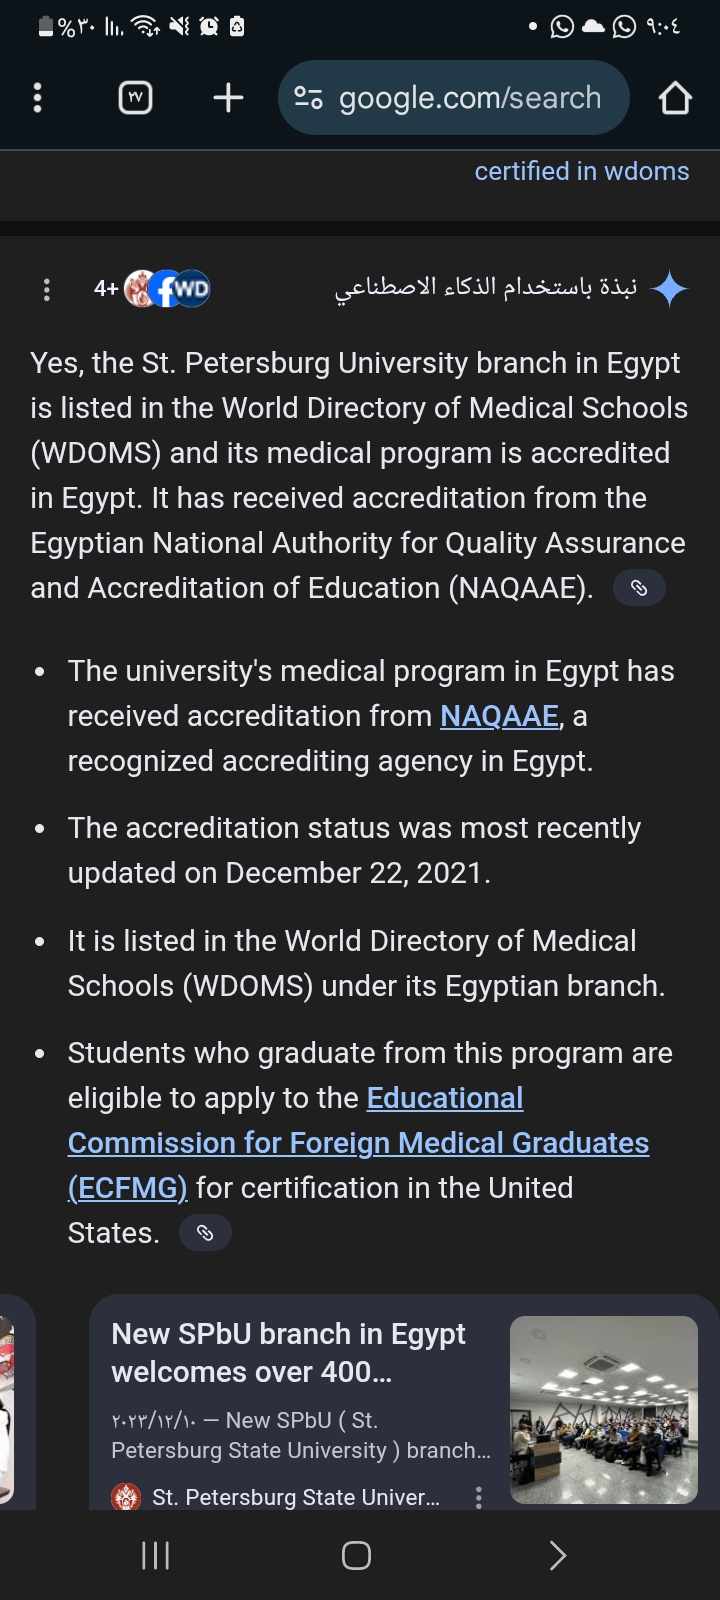Image resolution: width=720 pixels, height=1600 pixels.
Task: Tap the lecture hall thumbnail image
Action: pos(603,1409)
